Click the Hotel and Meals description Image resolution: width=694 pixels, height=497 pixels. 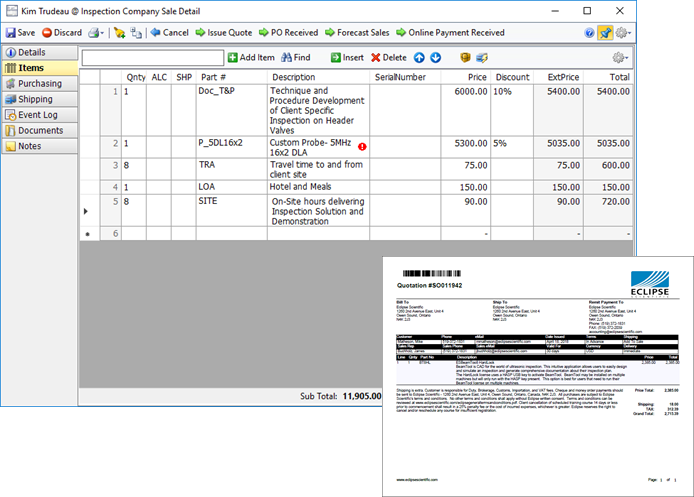(318, 187)
